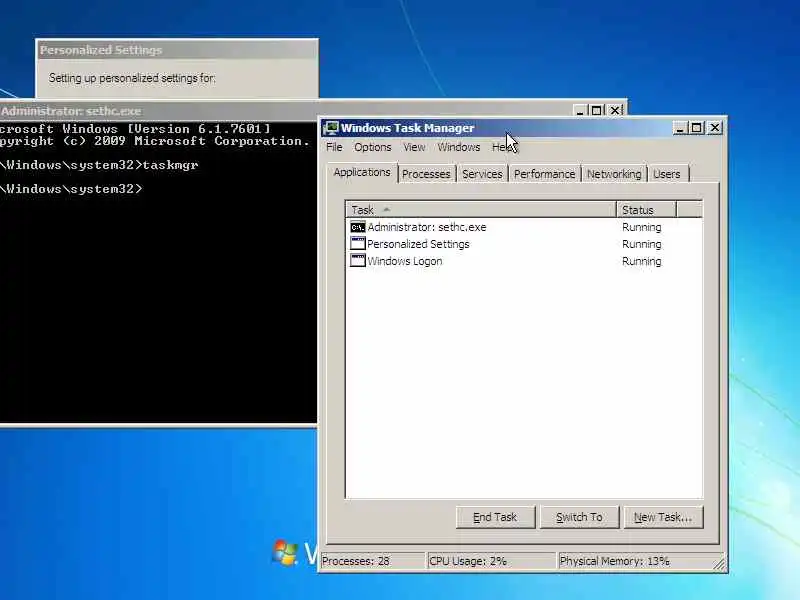Maximize the Windows Task Manager window
Screen dimensions: 800x600
696,128
